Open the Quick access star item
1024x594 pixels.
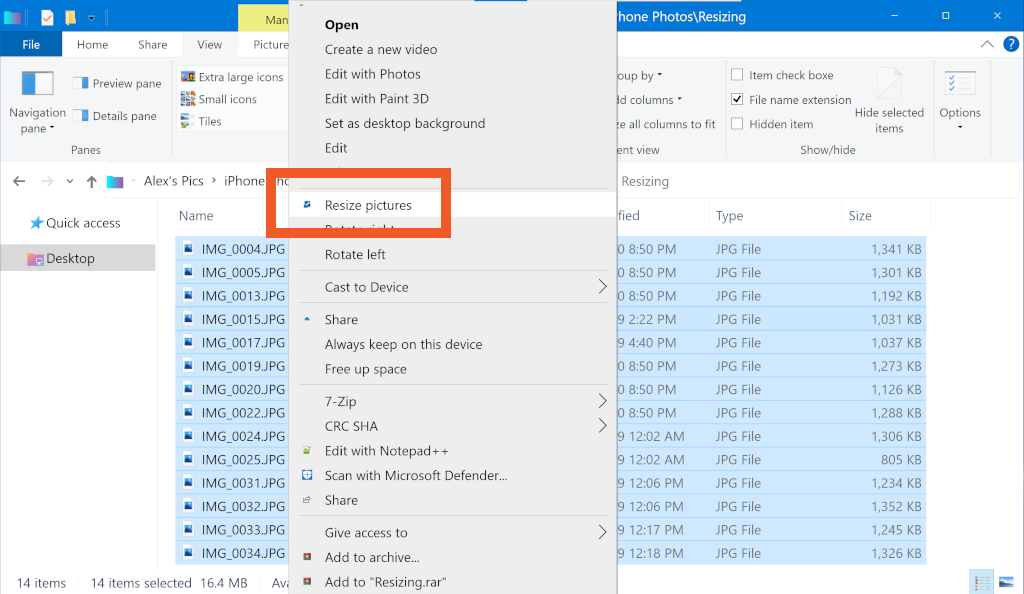[76, 223]
